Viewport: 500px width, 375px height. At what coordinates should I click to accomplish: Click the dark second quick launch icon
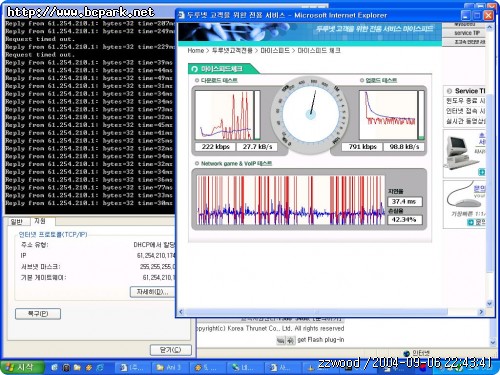click(66, 368)
